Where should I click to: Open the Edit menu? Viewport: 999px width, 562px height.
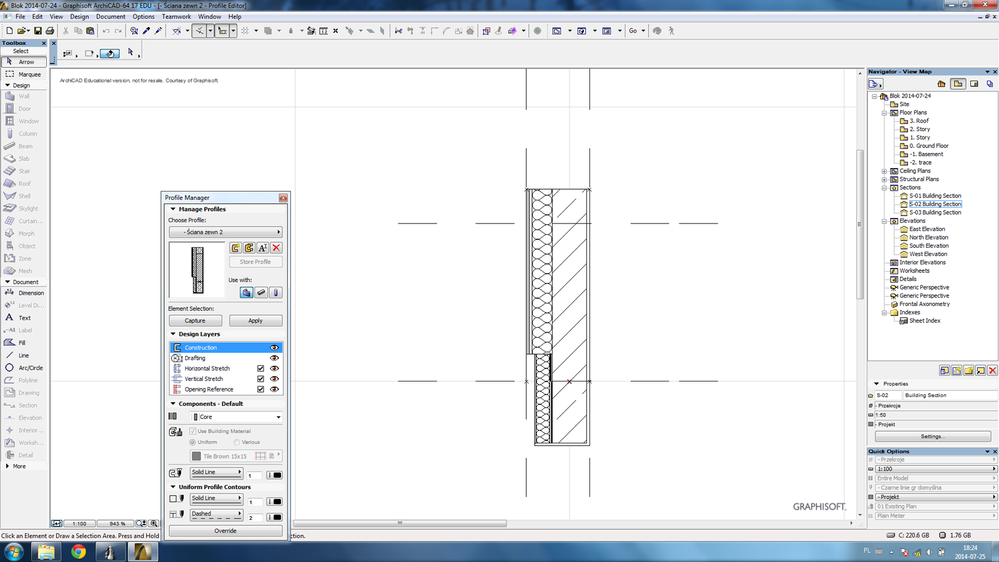pyautogui.click(x=38, y=17)
